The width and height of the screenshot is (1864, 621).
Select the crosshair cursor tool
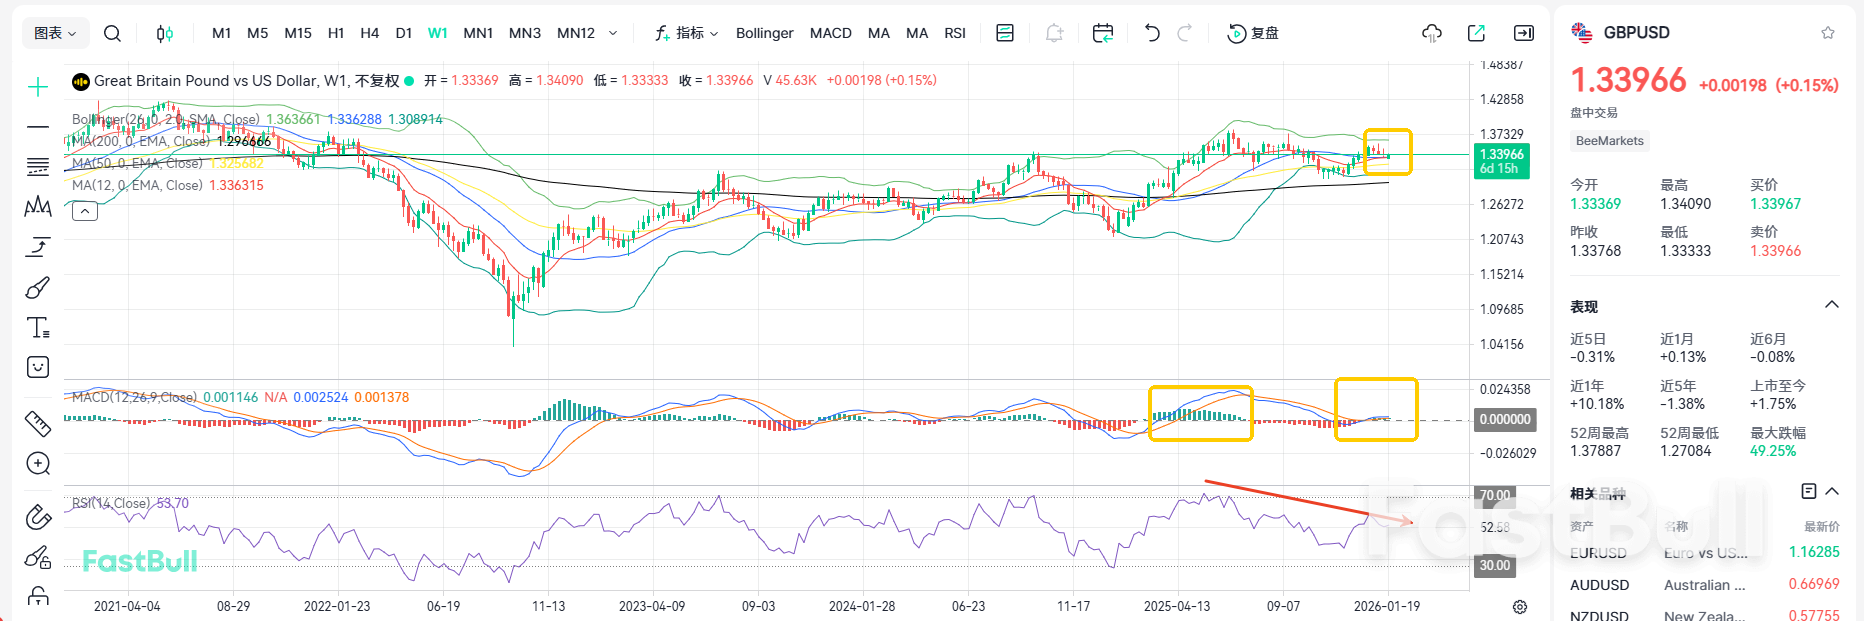coord(38,87)
